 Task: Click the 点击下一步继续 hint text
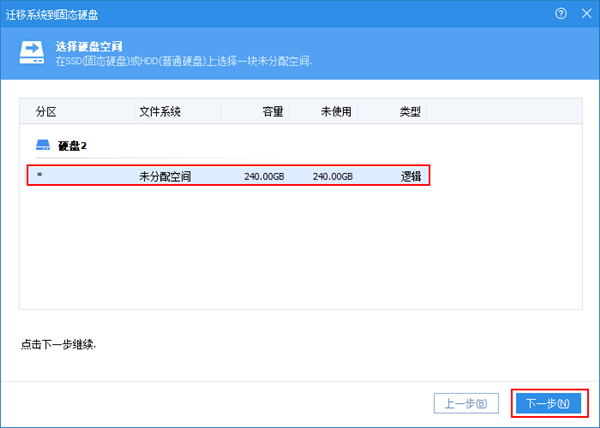[64, 345]
